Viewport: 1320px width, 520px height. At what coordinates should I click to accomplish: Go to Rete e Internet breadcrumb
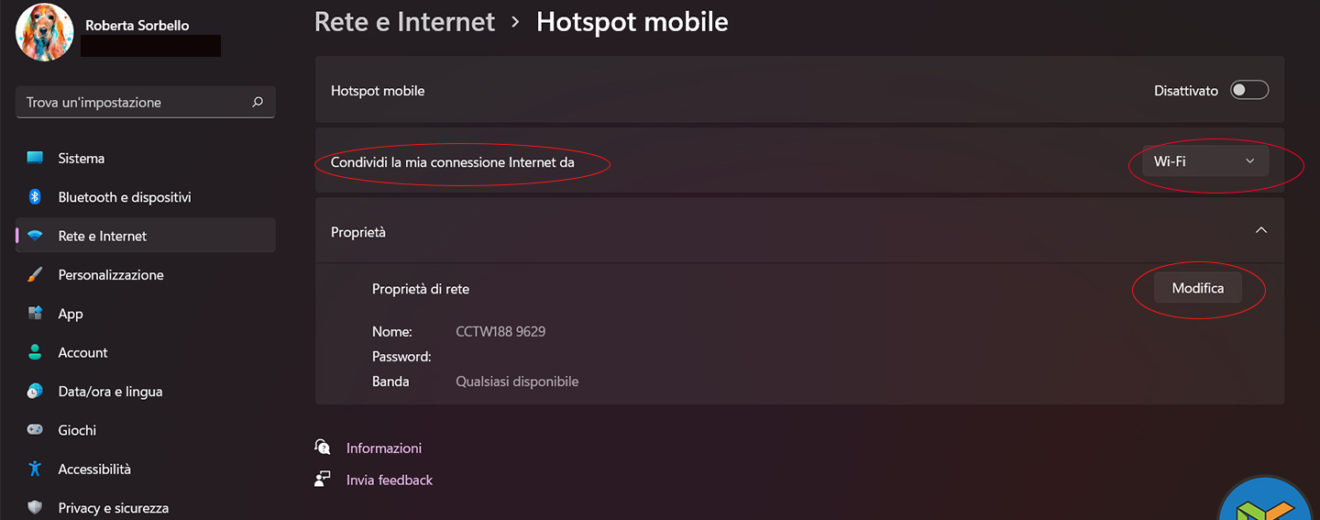point(404,22)
